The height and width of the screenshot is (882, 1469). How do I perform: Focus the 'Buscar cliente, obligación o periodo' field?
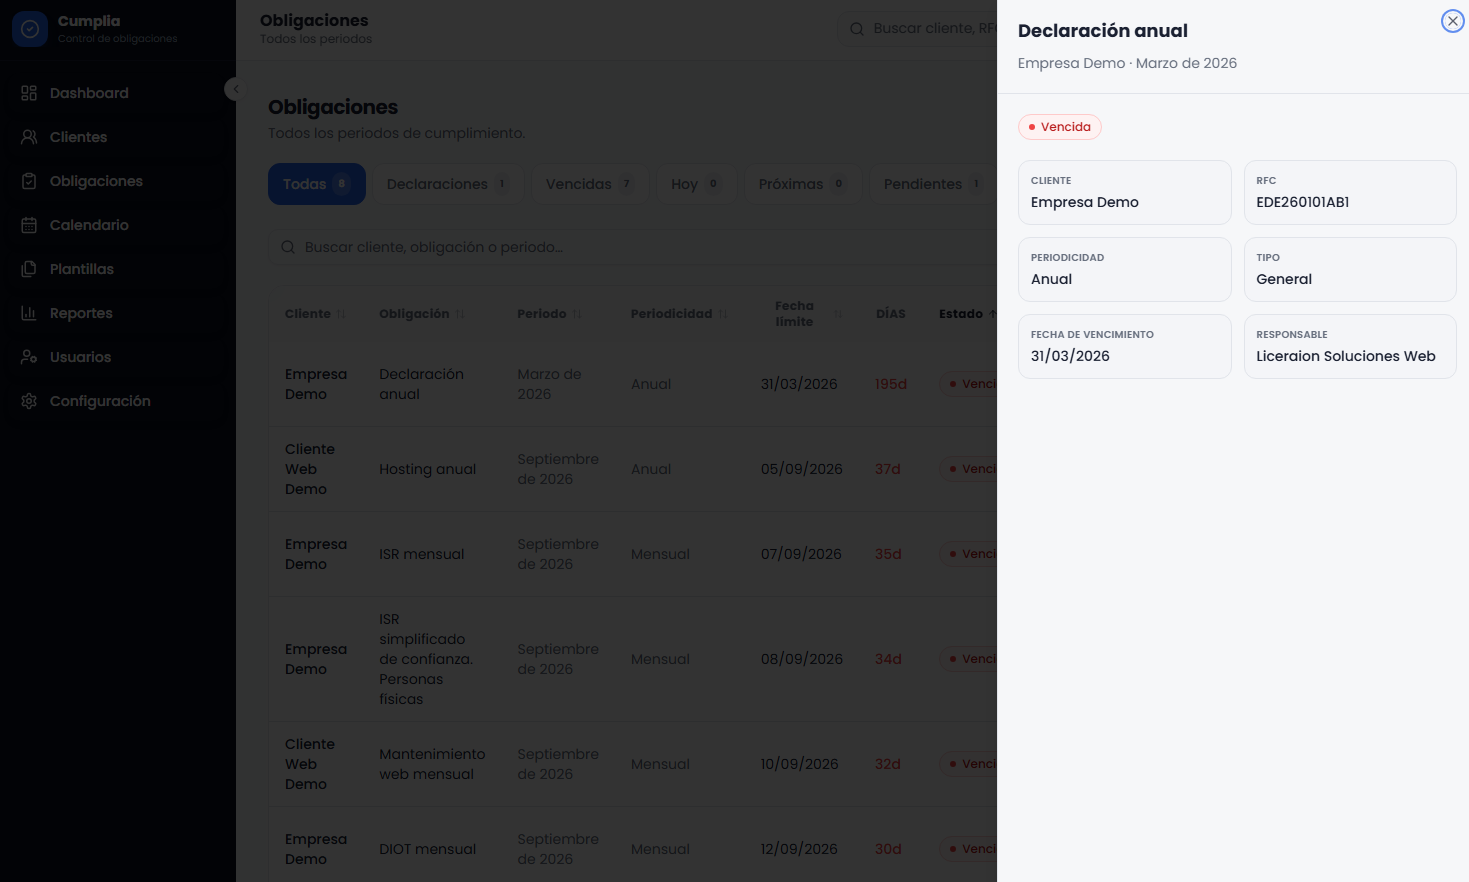point(632,247)
